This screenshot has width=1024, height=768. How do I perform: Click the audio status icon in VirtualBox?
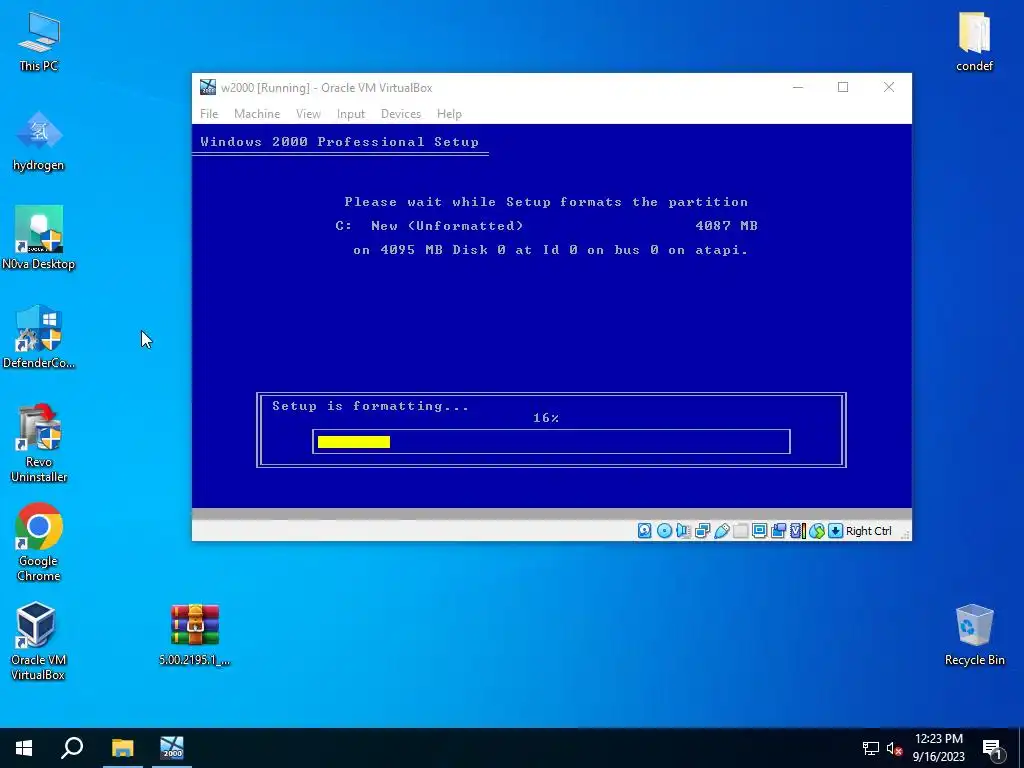tap(683, 531)
